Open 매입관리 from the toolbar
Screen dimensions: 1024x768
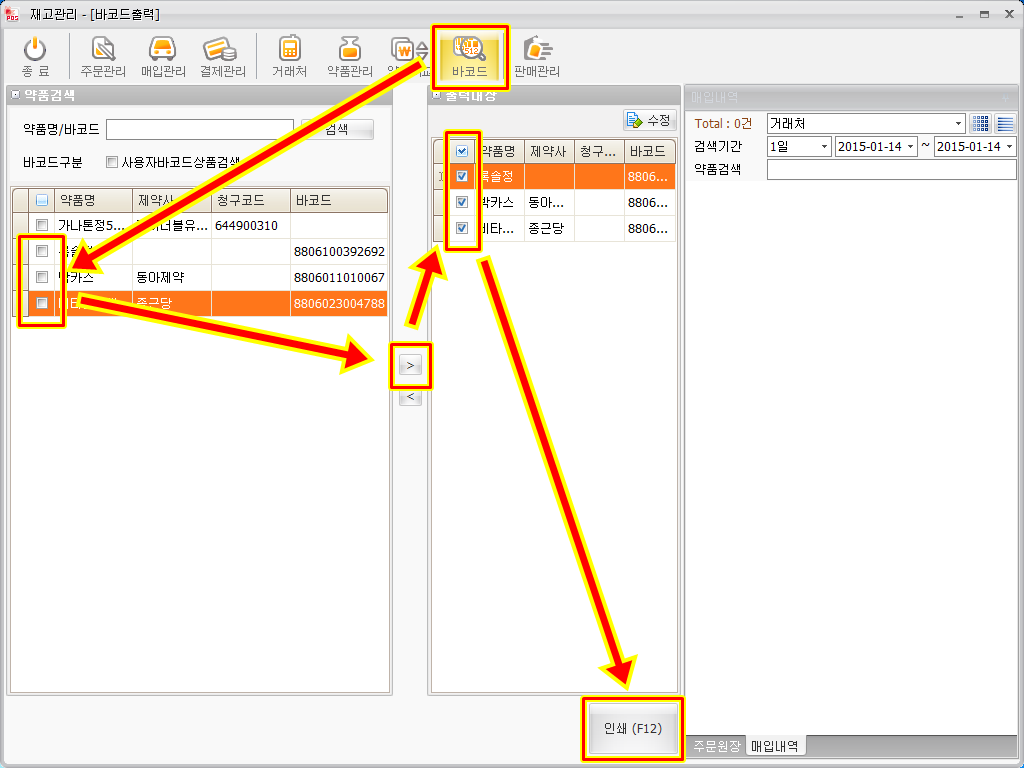(163, 56)
